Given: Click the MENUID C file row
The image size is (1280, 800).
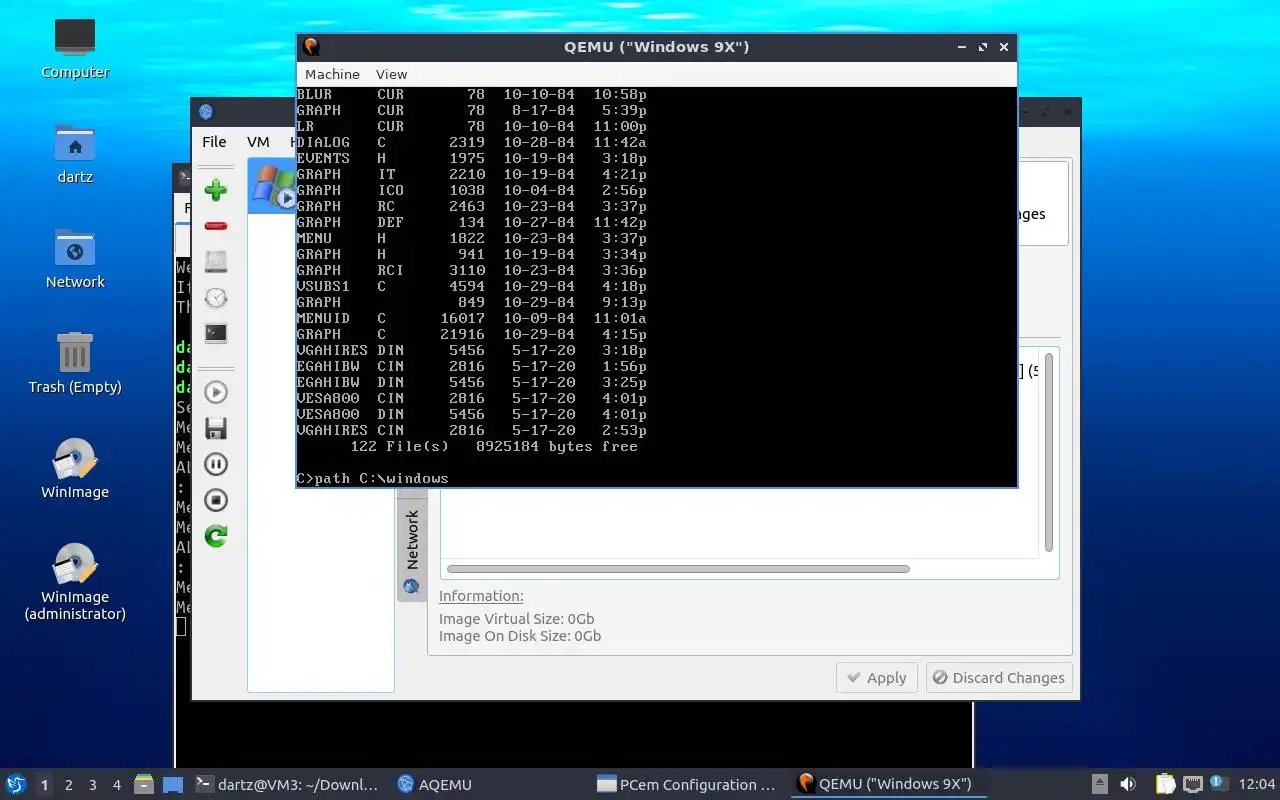Looking at the screenshot, I should pyautogui.click(x=472, y=318).
